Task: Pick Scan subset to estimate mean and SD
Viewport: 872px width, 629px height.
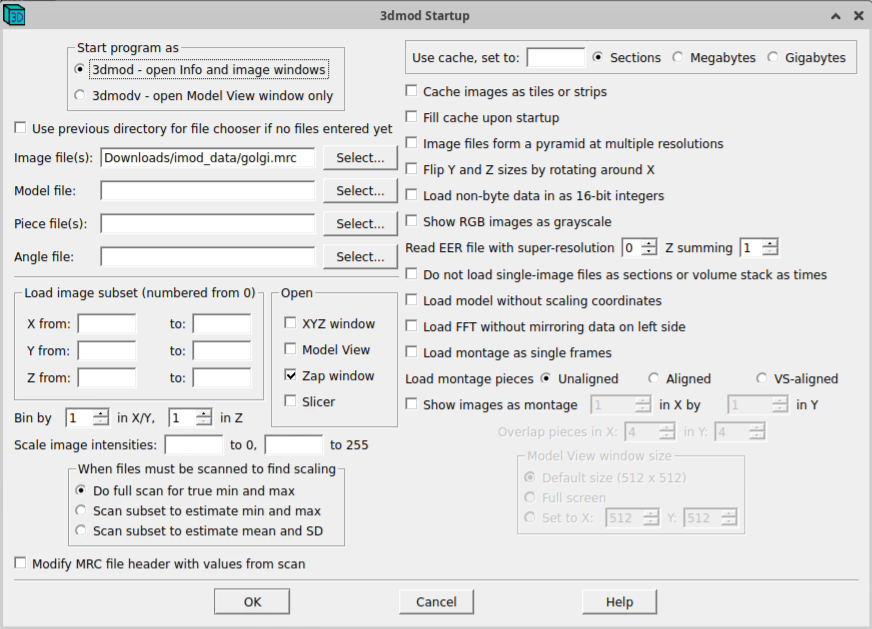Action: pos(81,531)
